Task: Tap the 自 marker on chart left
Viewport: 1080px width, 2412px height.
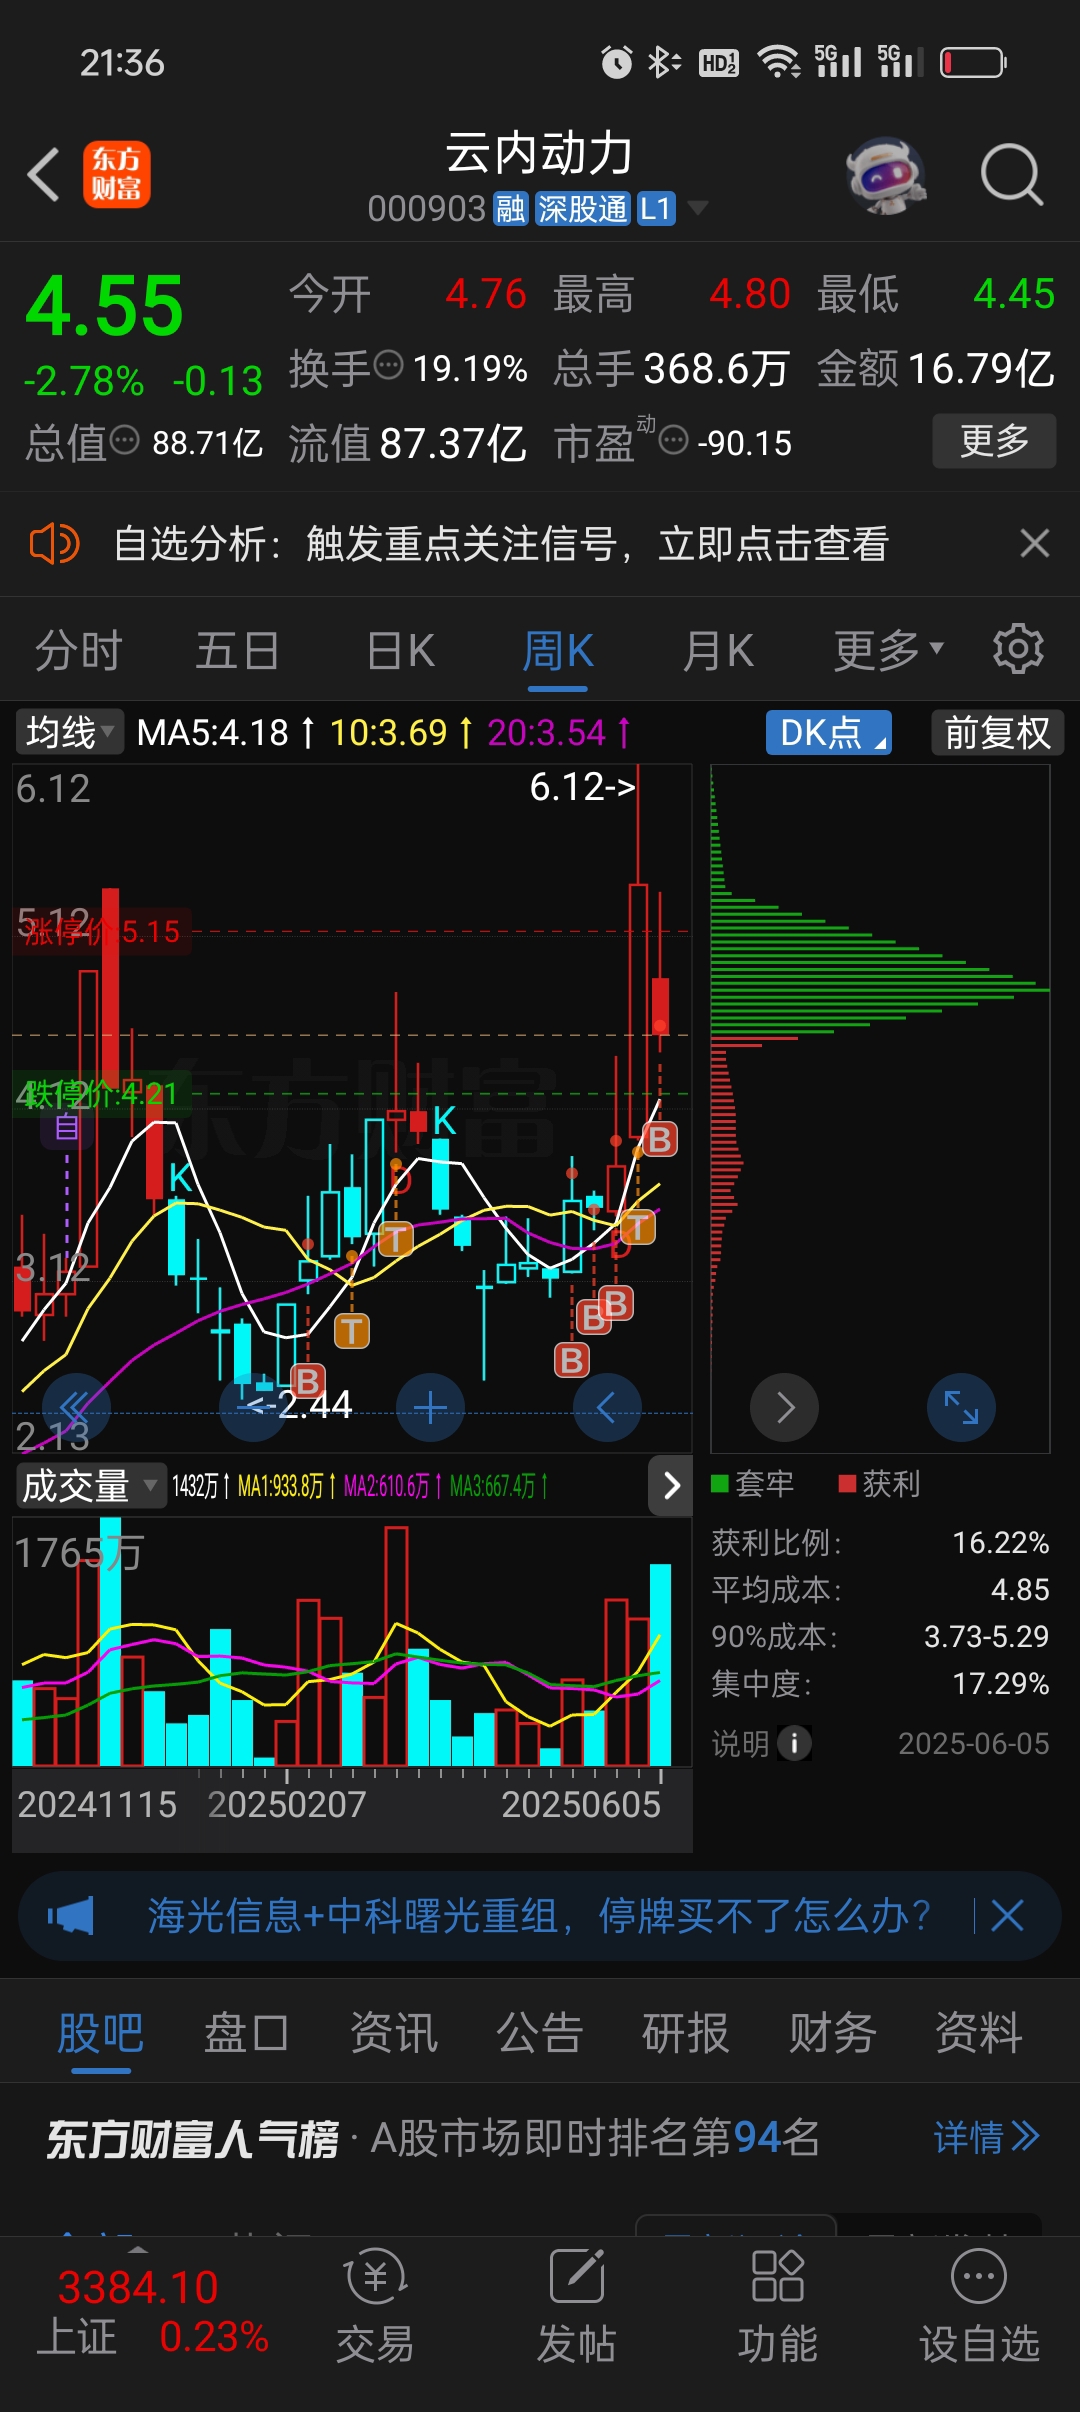Action: (x=67, y=1128)
